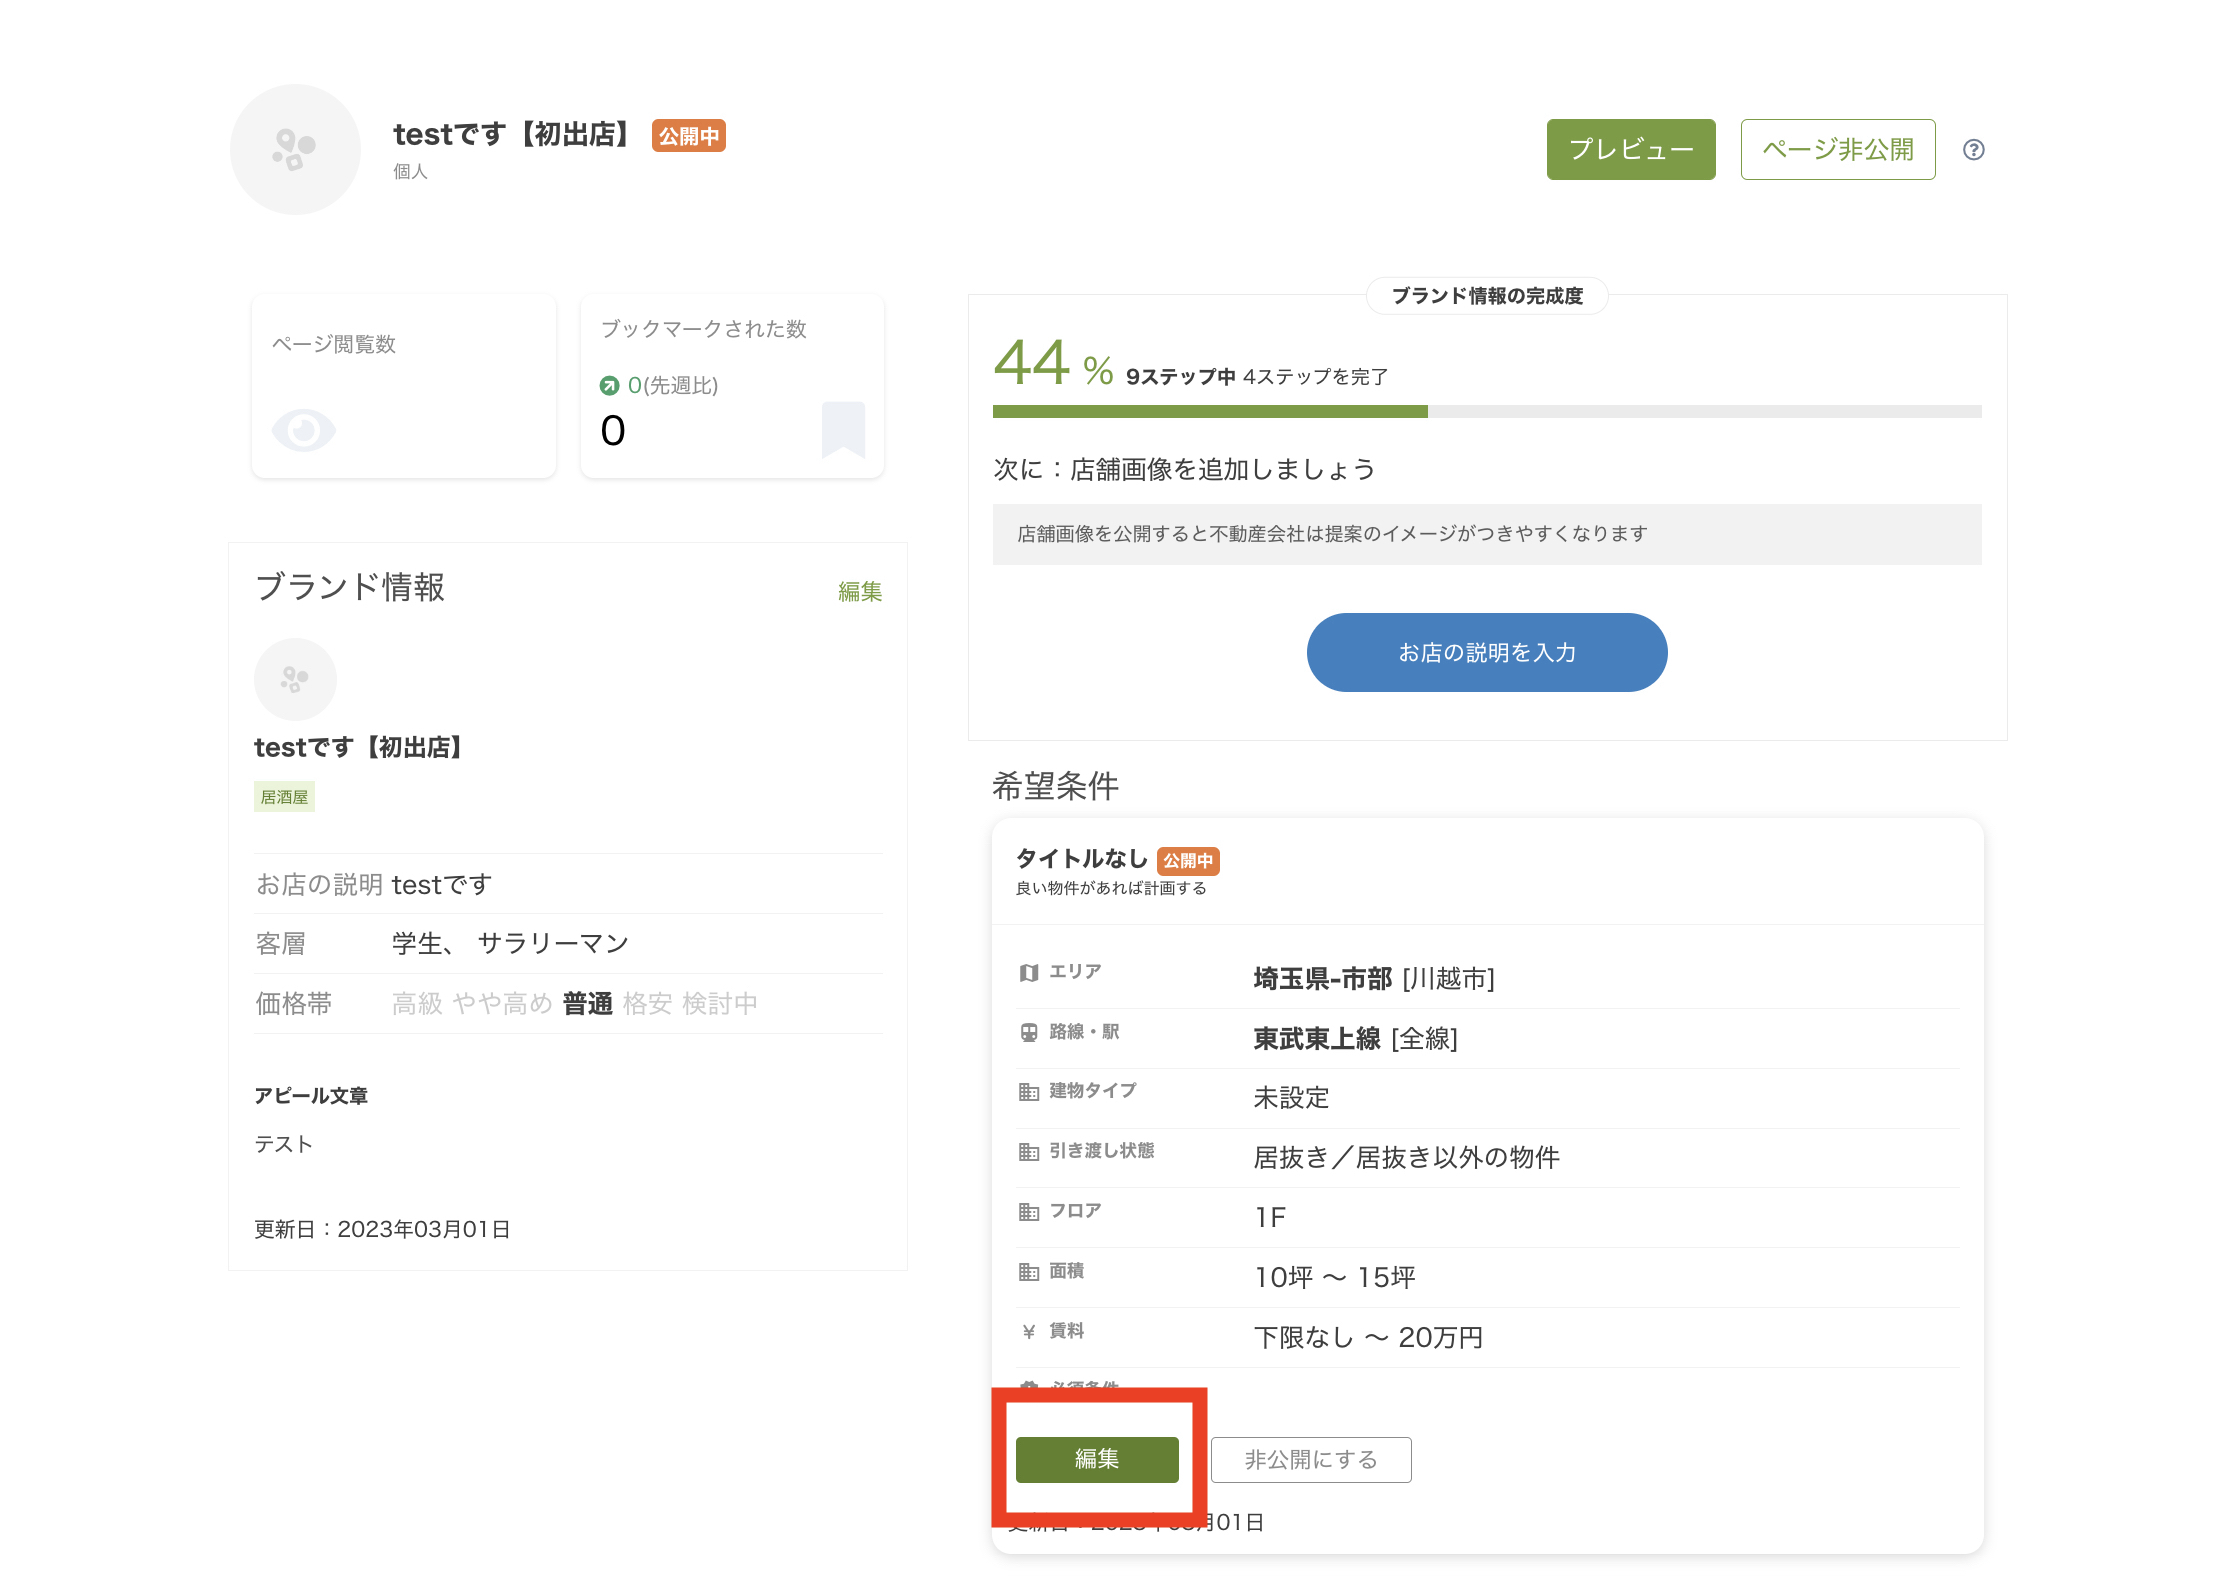
Task: Open the プレビュー preview button
Action: tap(1630, 150)
